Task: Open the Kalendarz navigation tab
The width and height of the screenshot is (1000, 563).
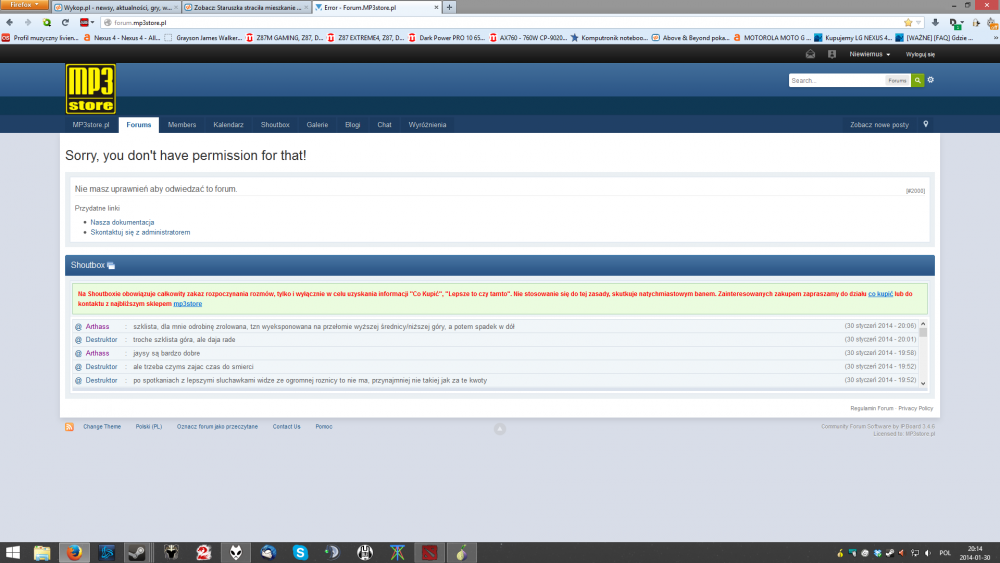Action: pyautogui.click(x=228, y=125)
